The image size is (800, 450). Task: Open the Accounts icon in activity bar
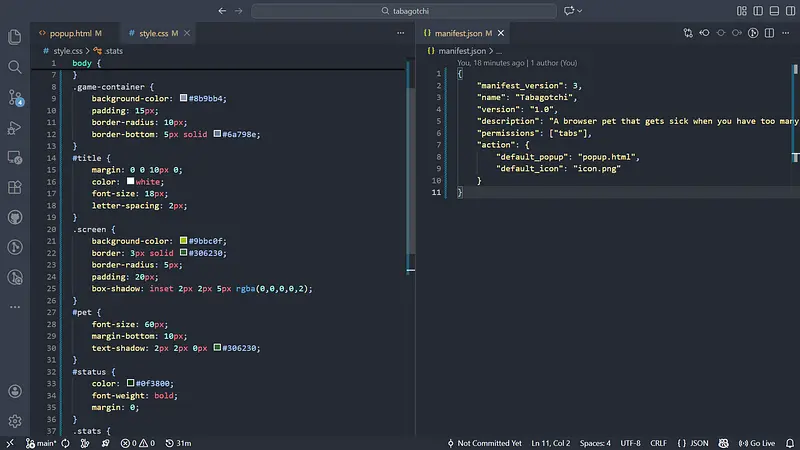click(15, 391)
